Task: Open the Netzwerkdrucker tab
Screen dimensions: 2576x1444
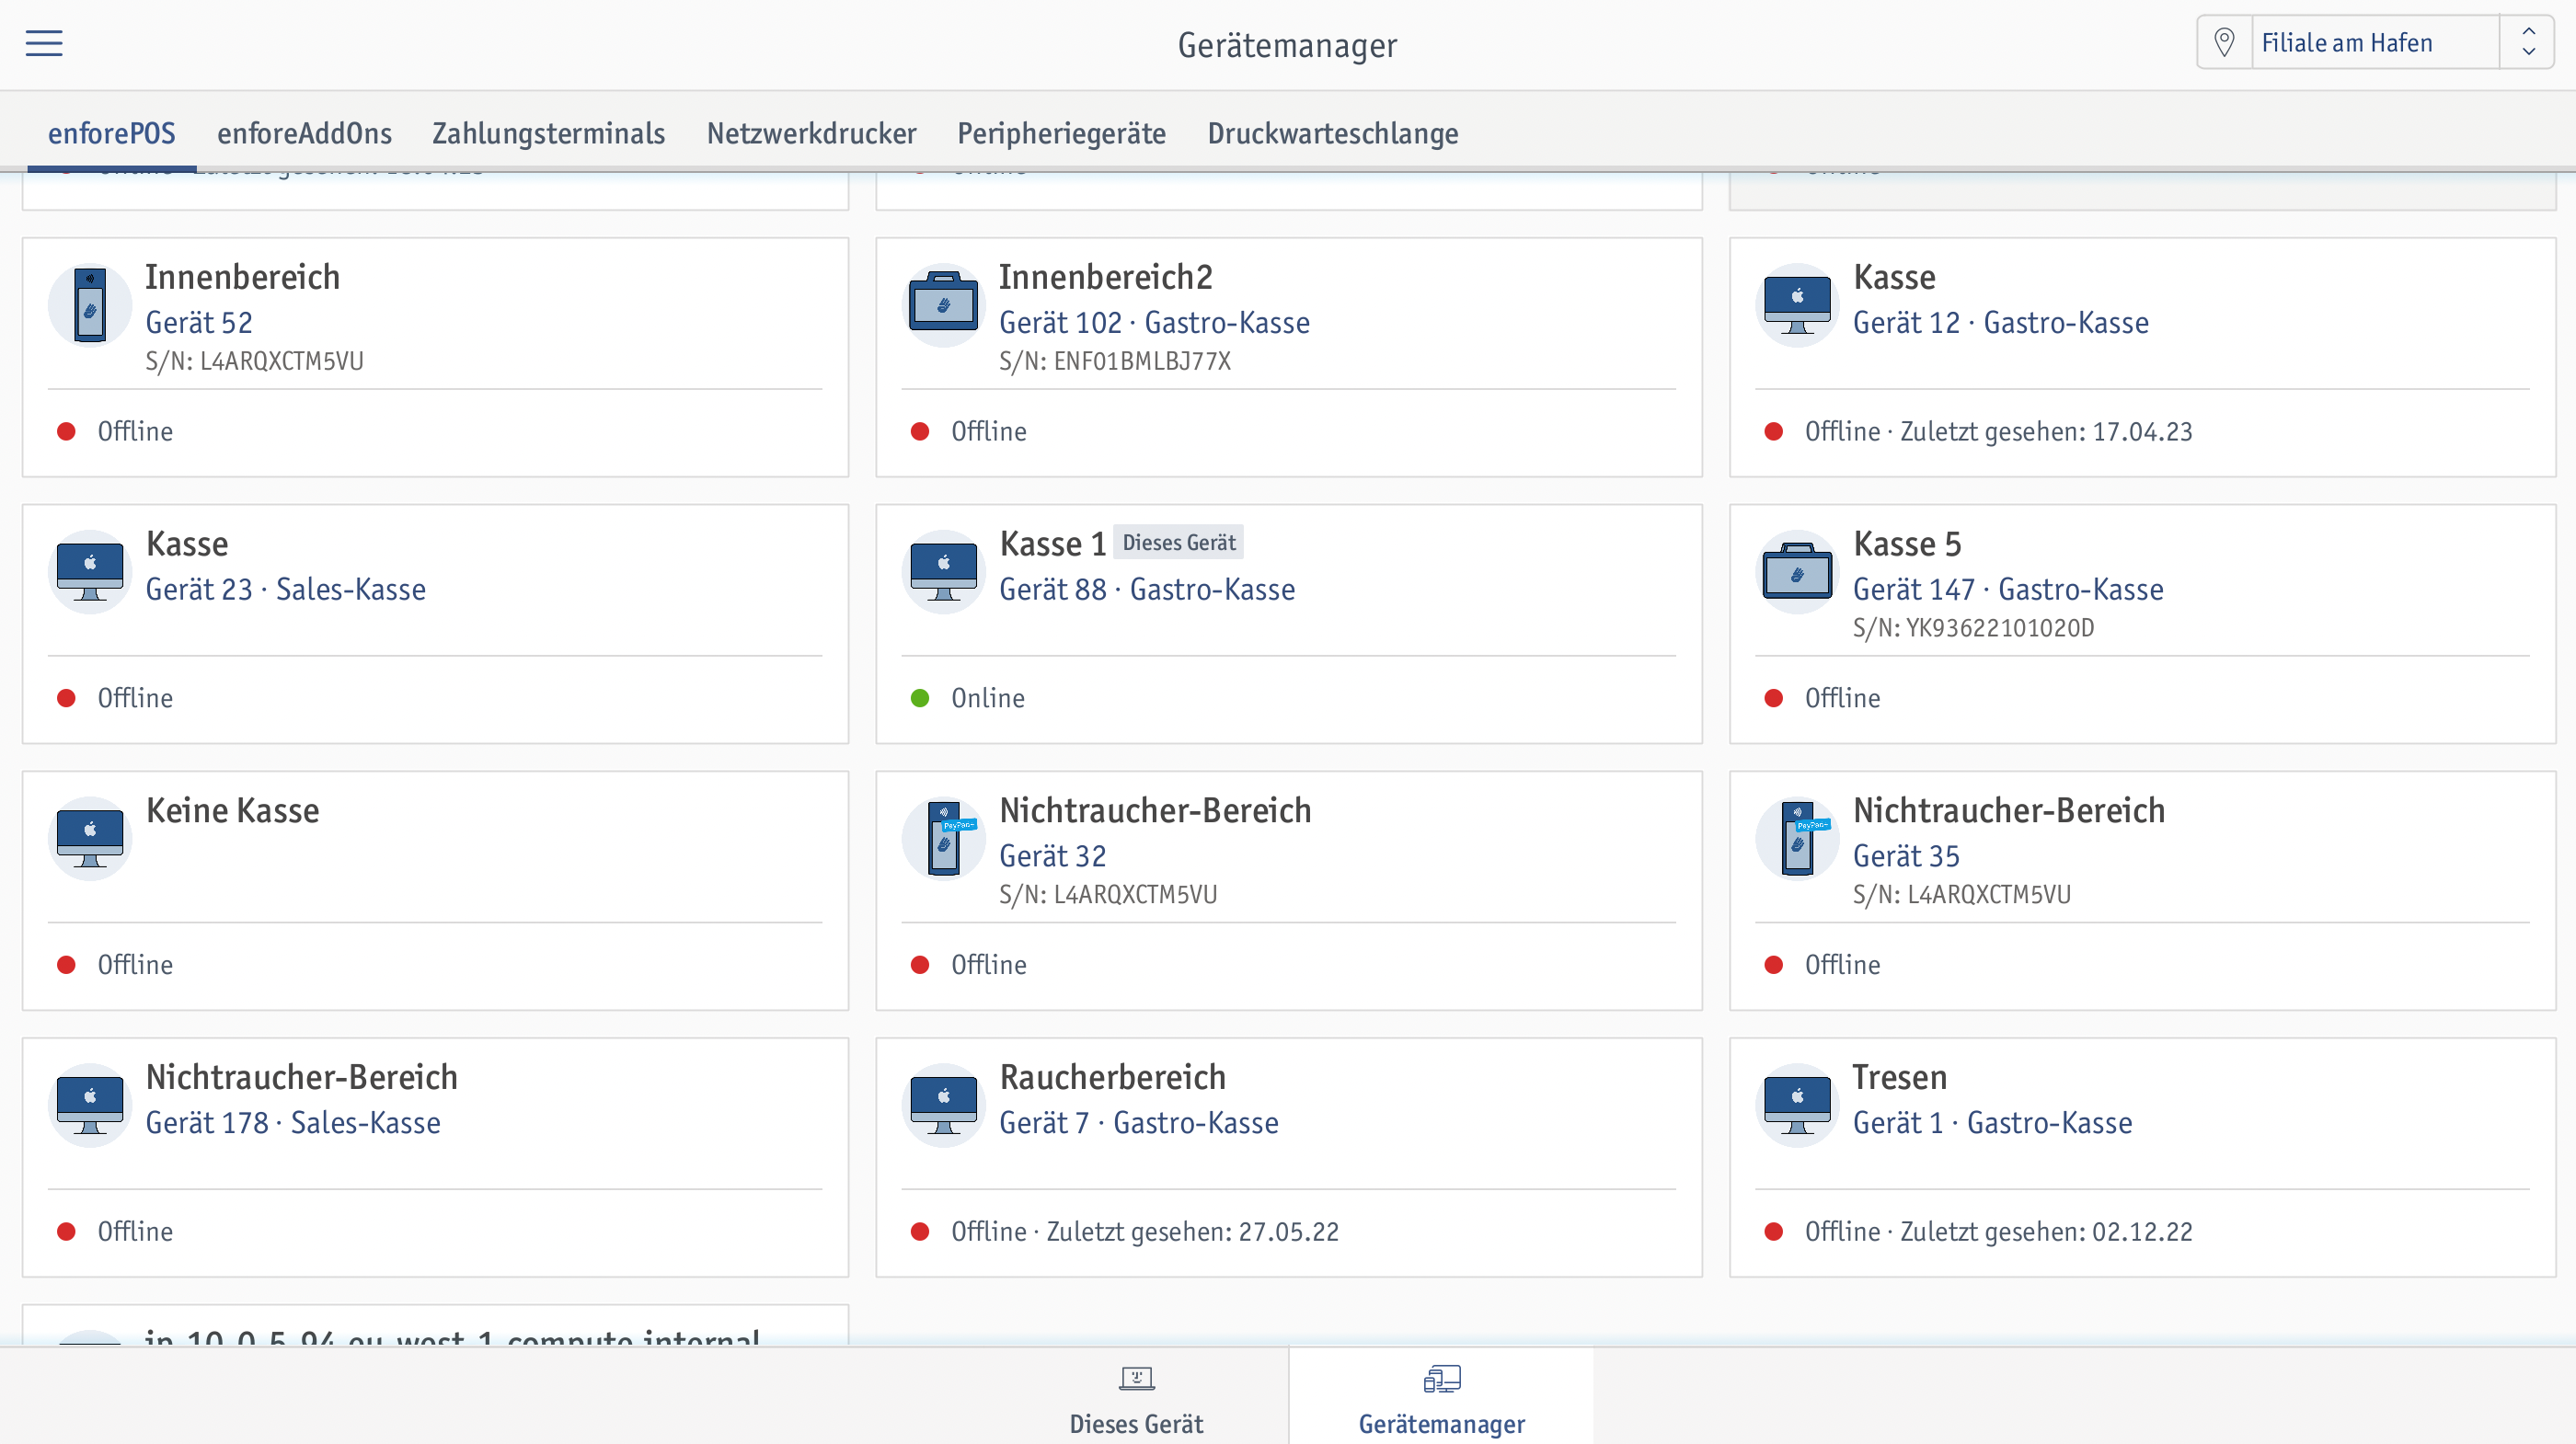Action: (812, 133)
